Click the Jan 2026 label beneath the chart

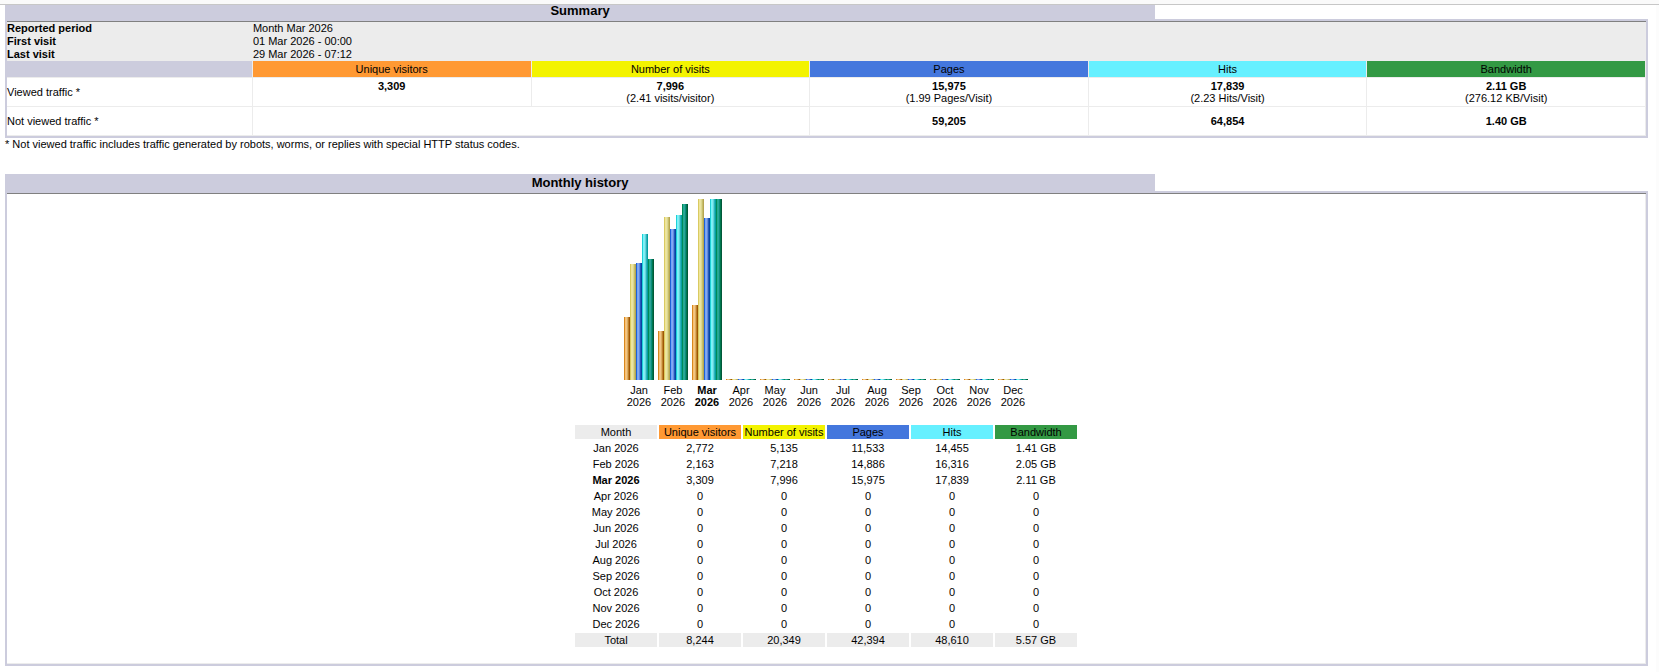(638, 396)
